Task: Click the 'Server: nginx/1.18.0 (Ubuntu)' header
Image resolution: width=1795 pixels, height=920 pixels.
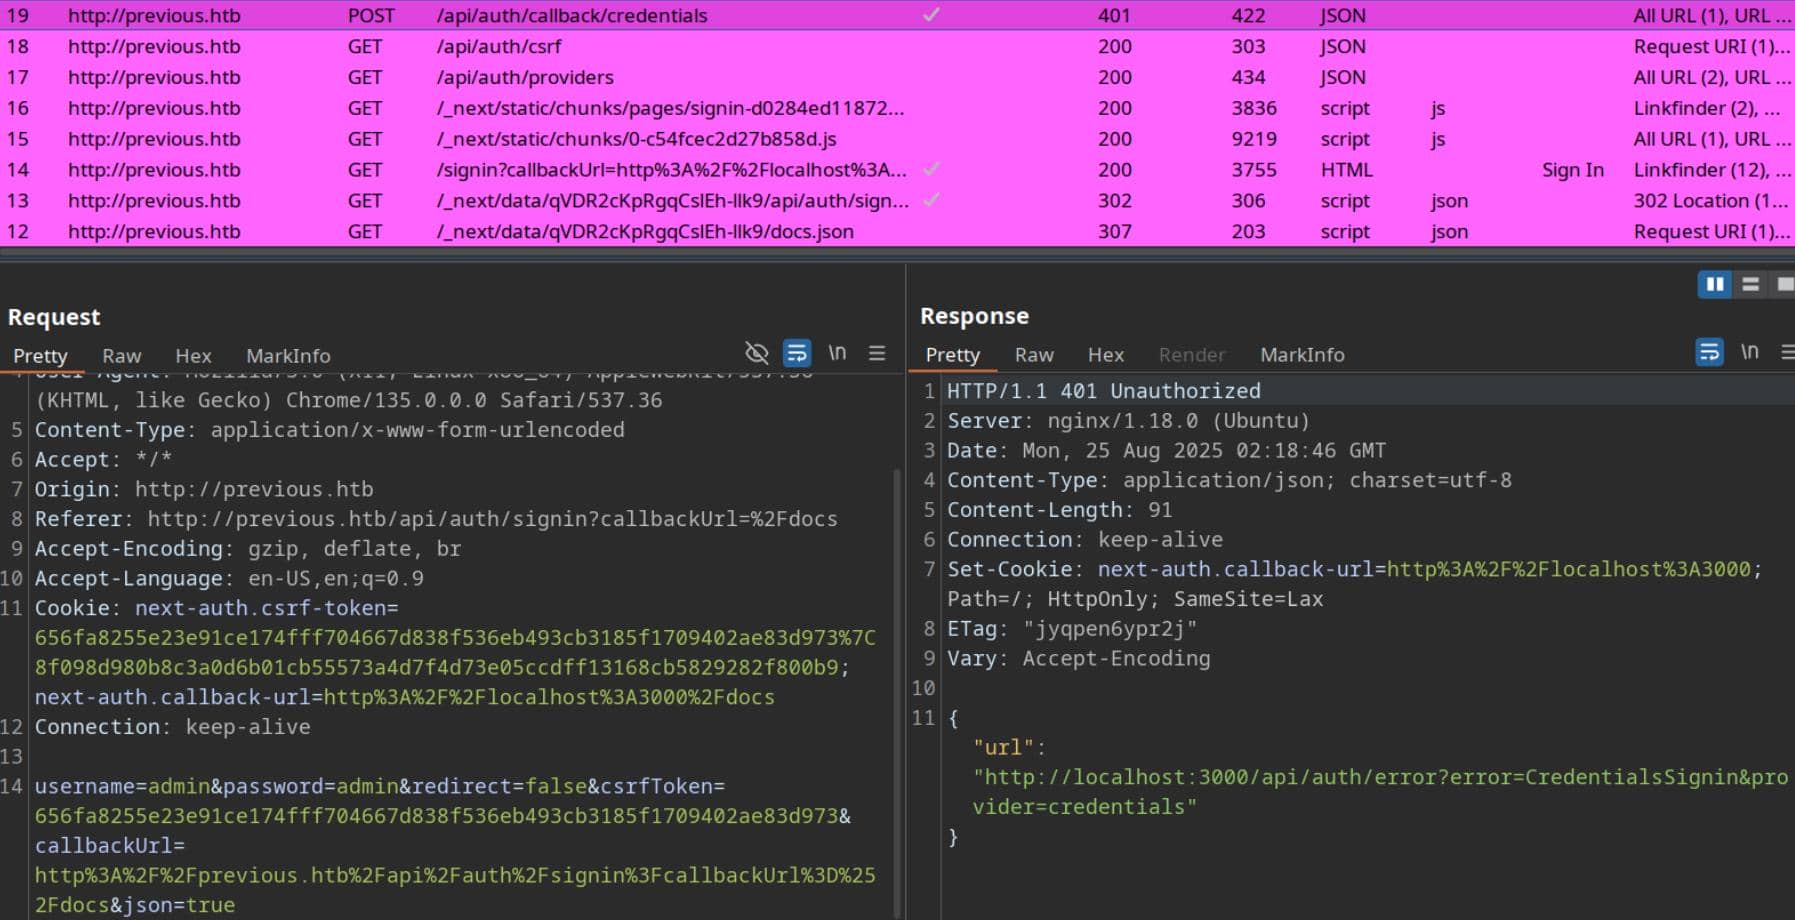Action: 1128,421
